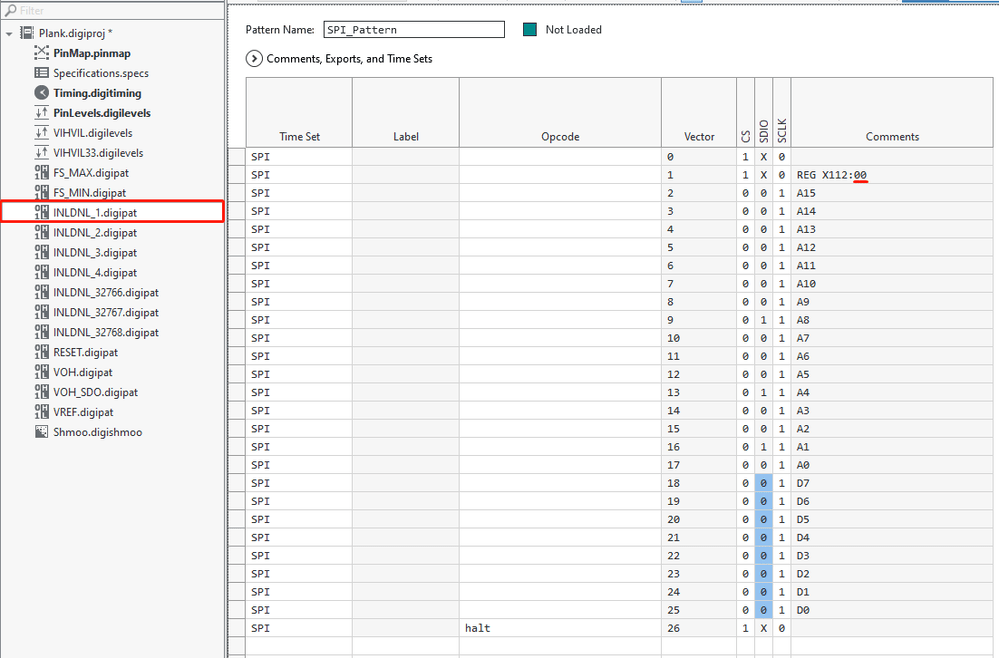The height and width of the screenshot is (658, 999).
Task: Select the CS value in vector 1 row
Action: coord(745,175)
